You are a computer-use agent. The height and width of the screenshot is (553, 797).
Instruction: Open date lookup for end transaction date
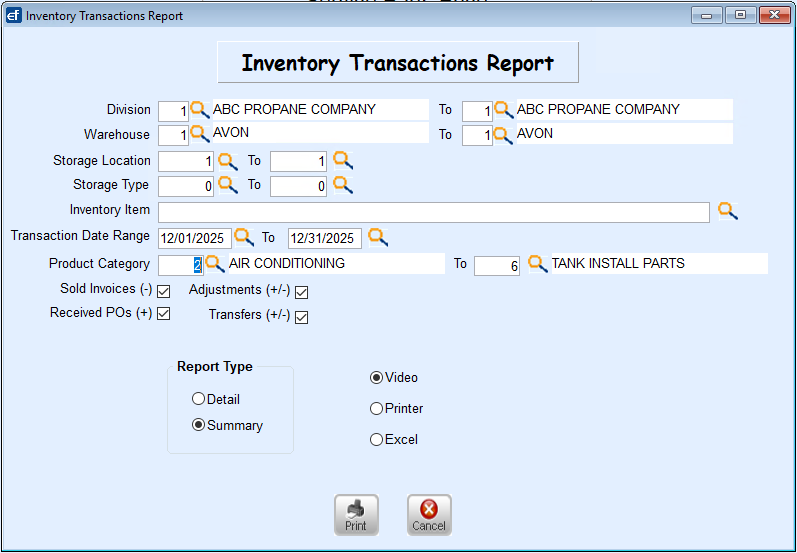click(378, 237)
